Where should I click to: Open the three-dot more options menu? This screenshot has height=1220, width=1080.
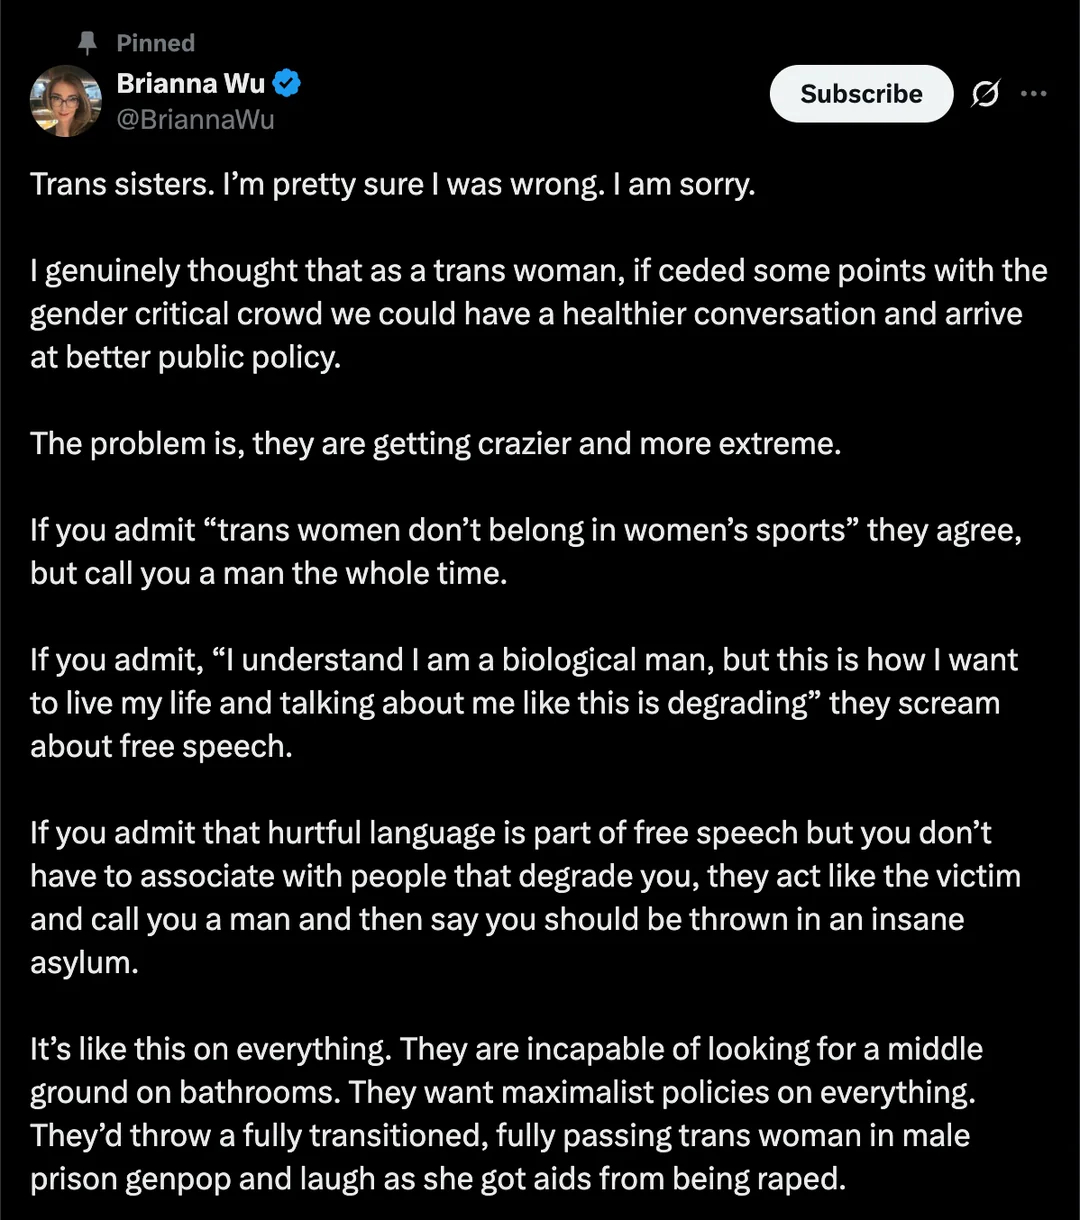point(1033,94)
